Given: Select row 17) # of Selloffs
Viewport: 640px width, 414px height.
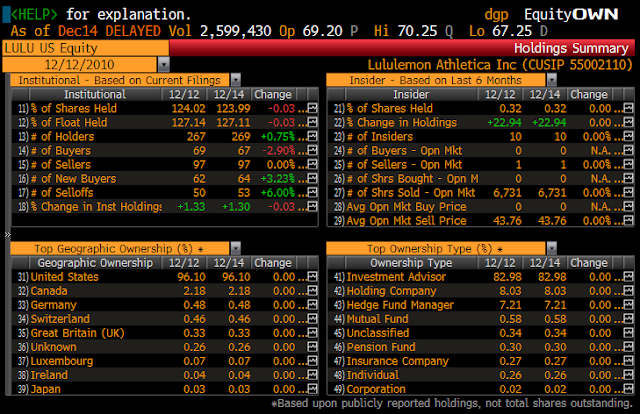Looking at the screenshot, I should click(164, 192).
